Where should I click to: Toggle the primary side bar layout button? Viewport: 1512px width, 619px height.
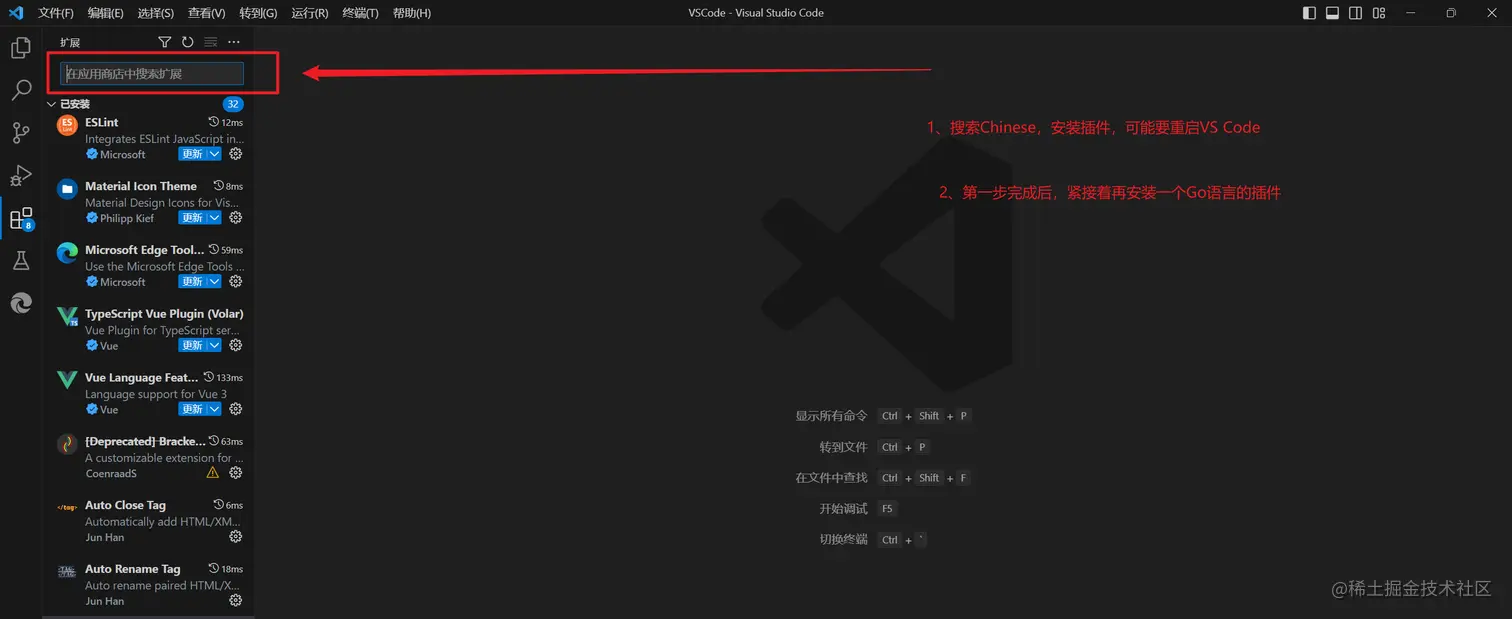pyautogui.click(x=1310, y=13)
